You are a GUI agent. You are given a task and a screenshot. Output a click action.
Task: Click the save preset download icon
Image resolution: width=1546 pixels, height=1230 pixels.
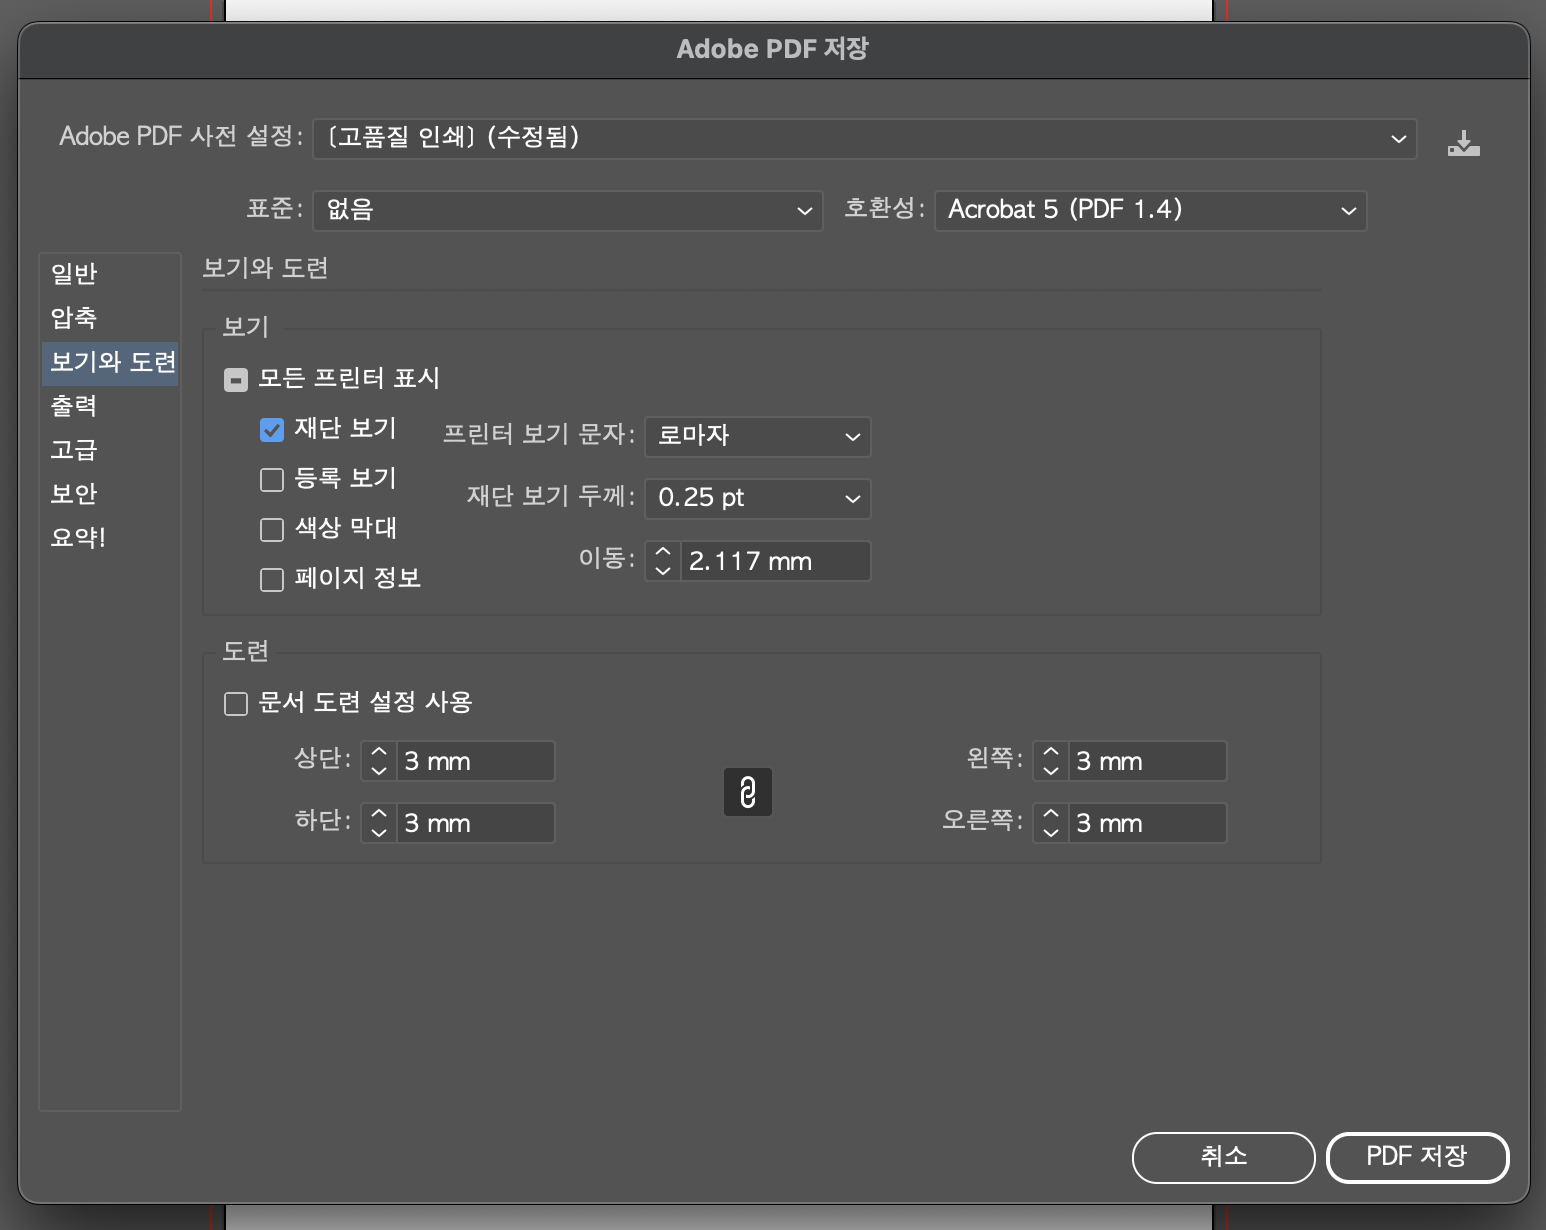tap(1463, 143)
